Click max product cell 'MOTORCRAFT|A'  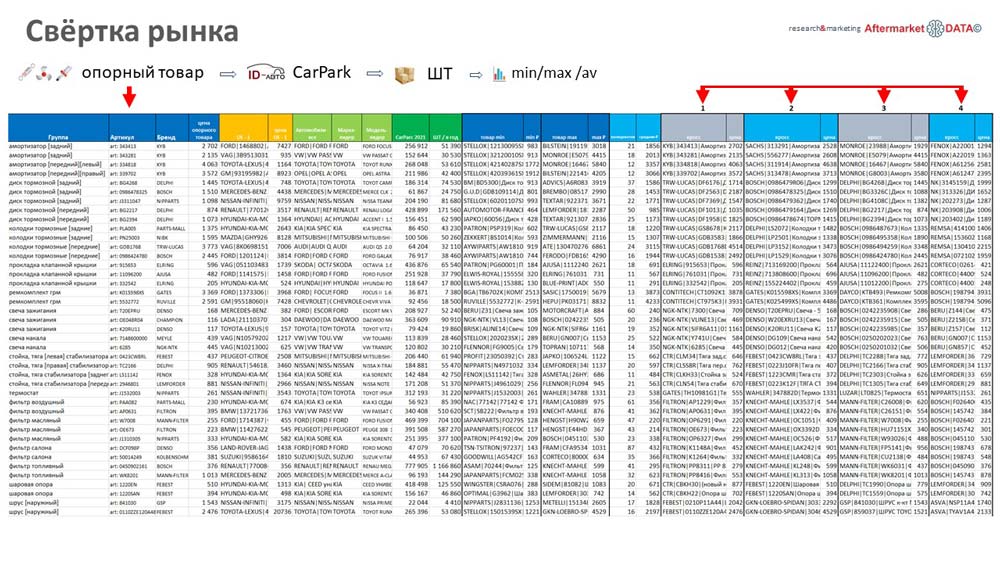pos(565,311)
